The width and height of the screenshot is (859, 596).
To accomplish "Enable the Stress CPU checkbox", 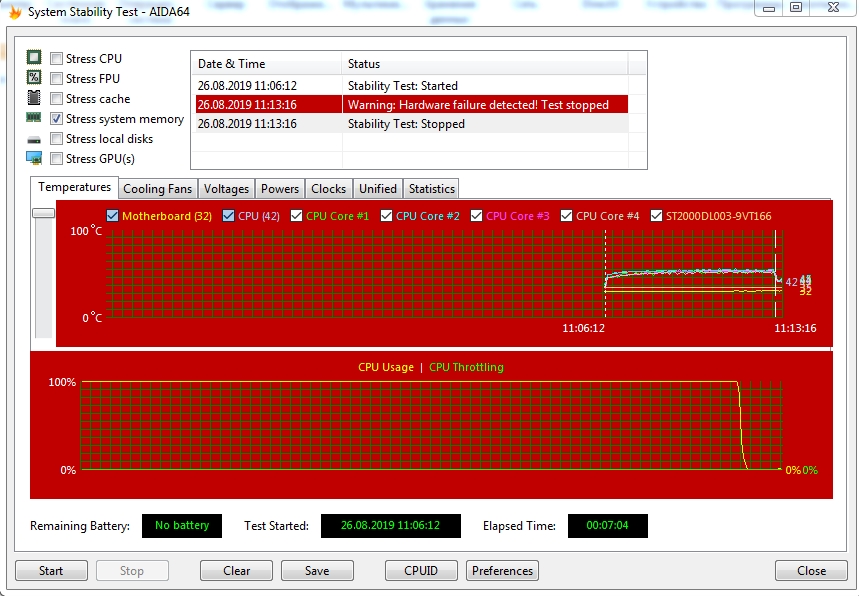I will [56, 59].
